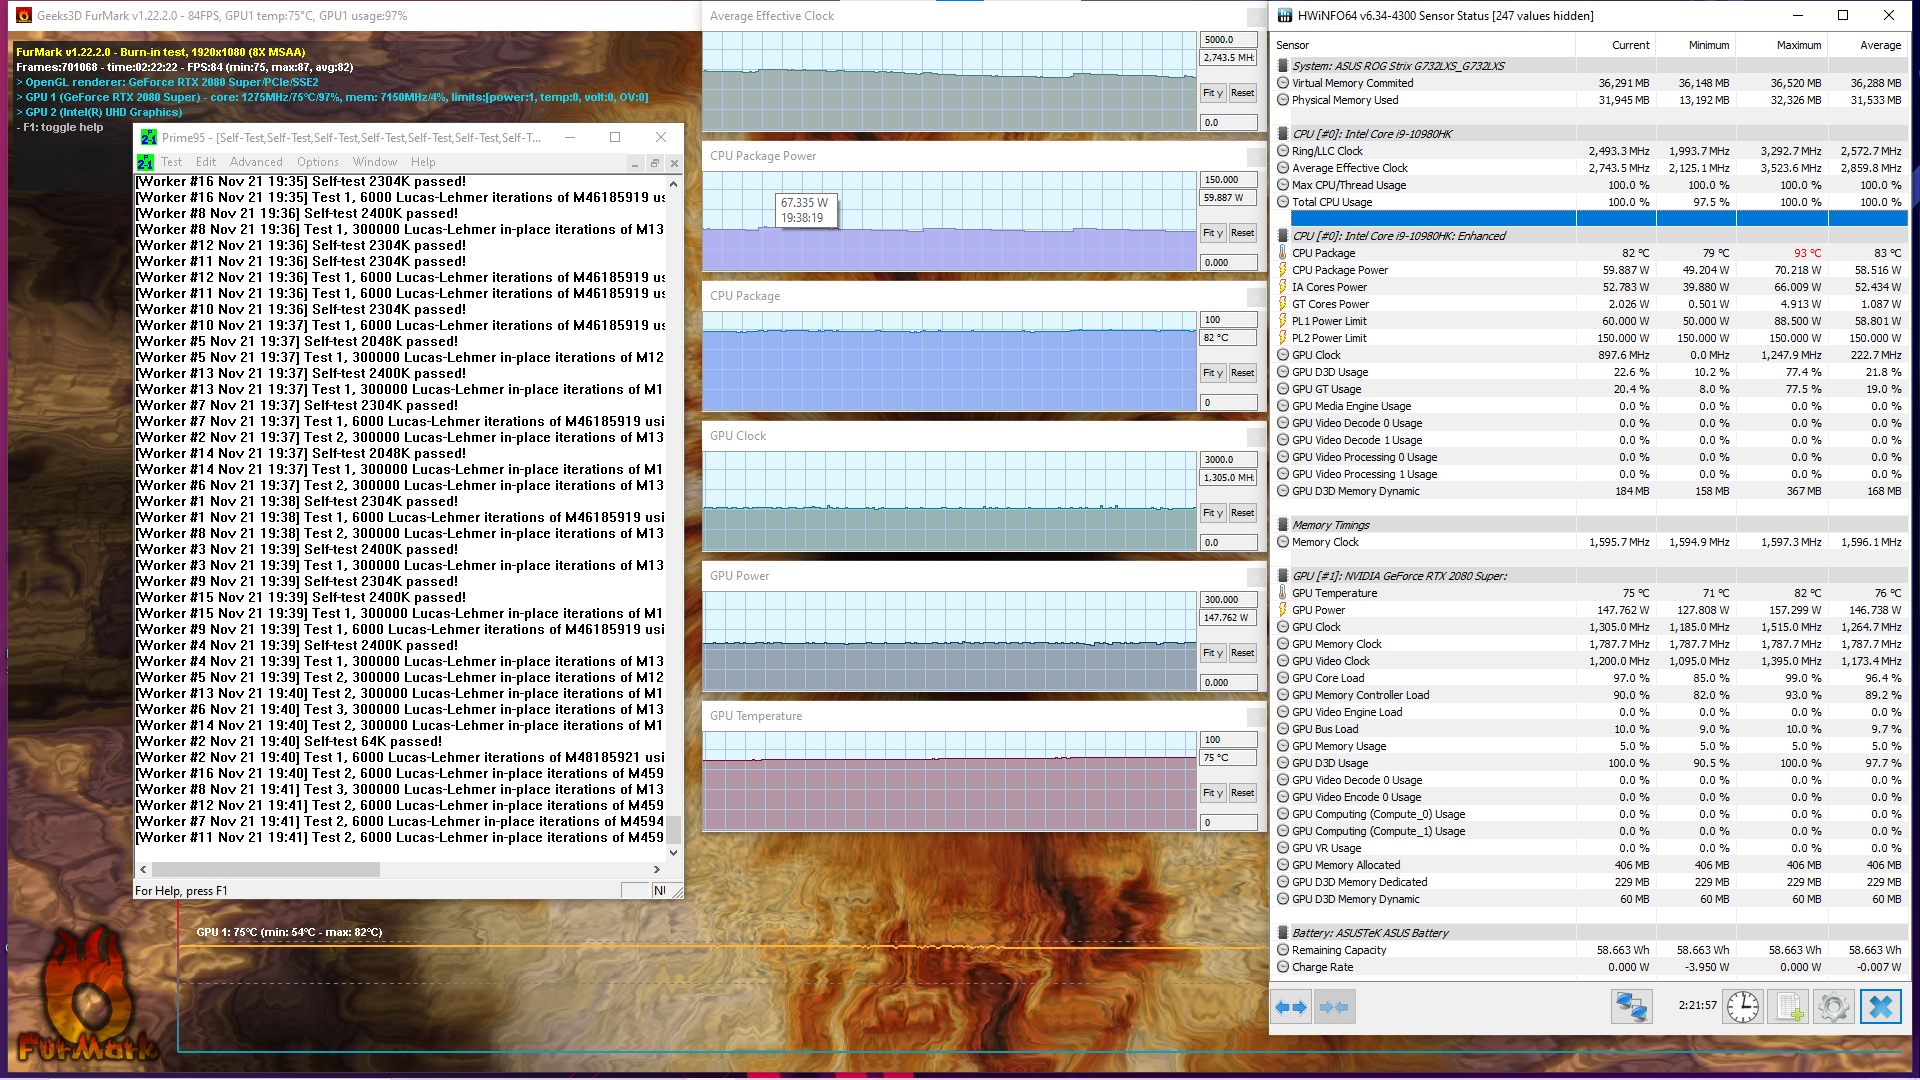Click HWiNFO blue X close sensors icon
This screenshot has width=1920, height=1080.
pos(1881,1007)
